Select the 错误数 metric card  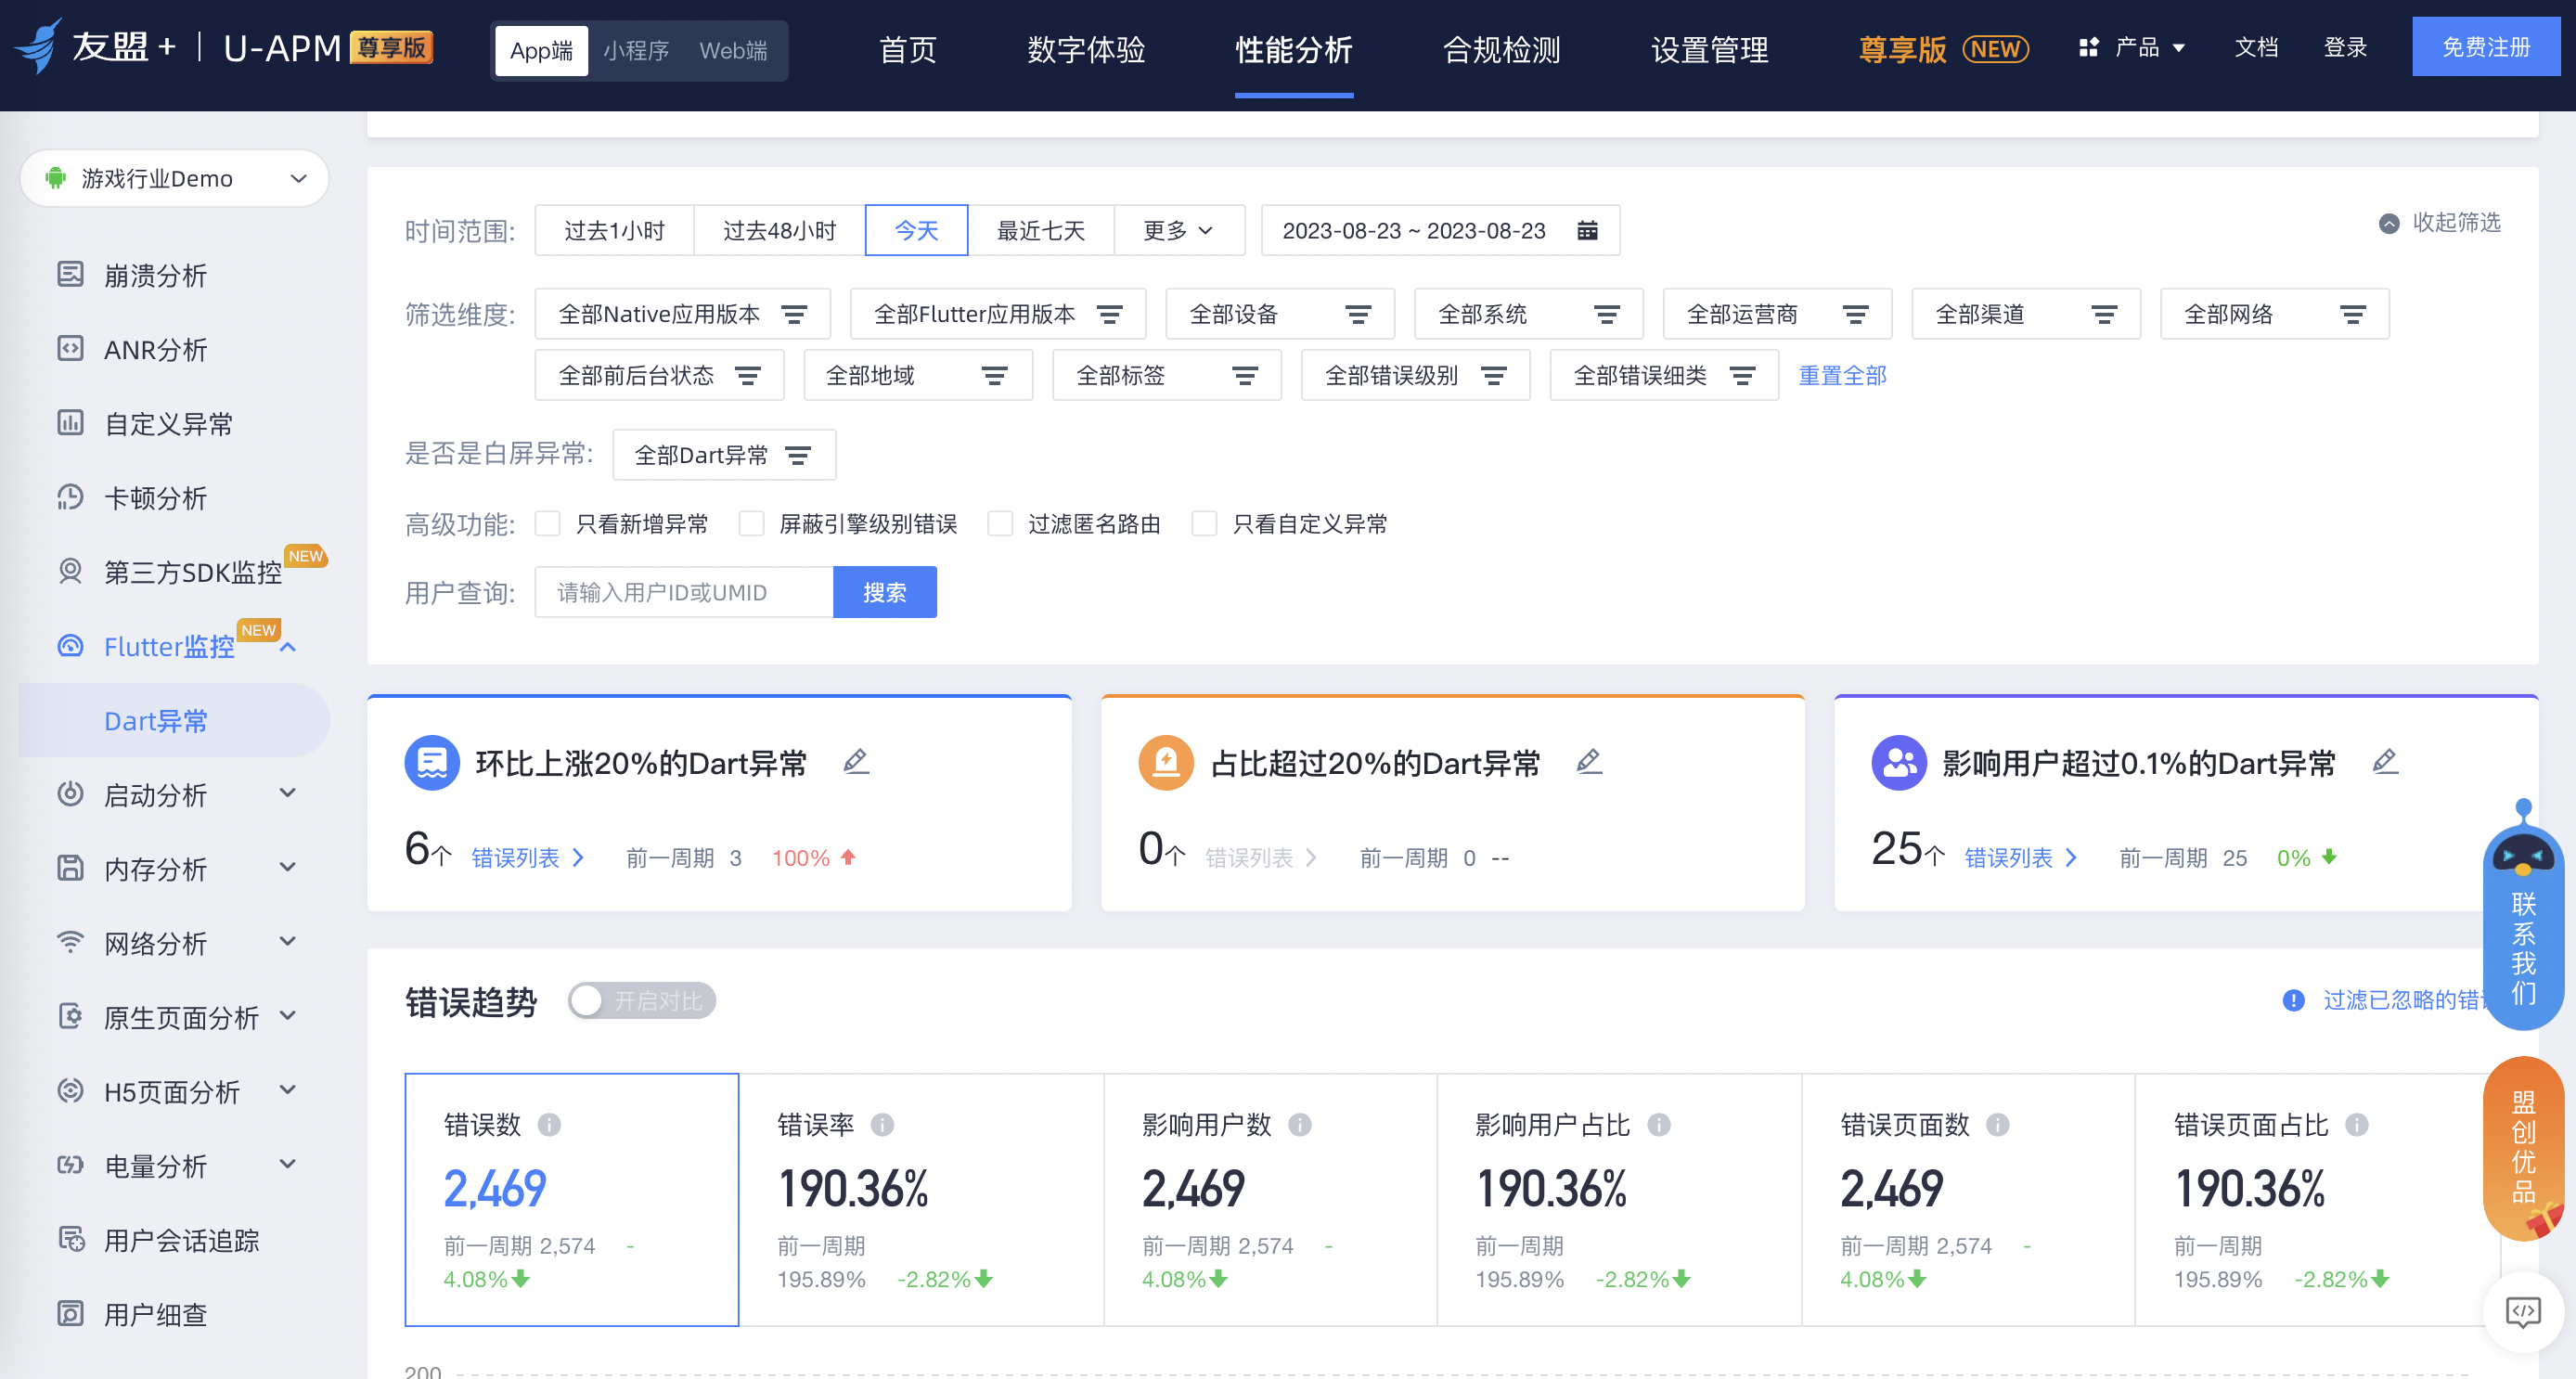pyautogui.click(x=572, y=1200)
